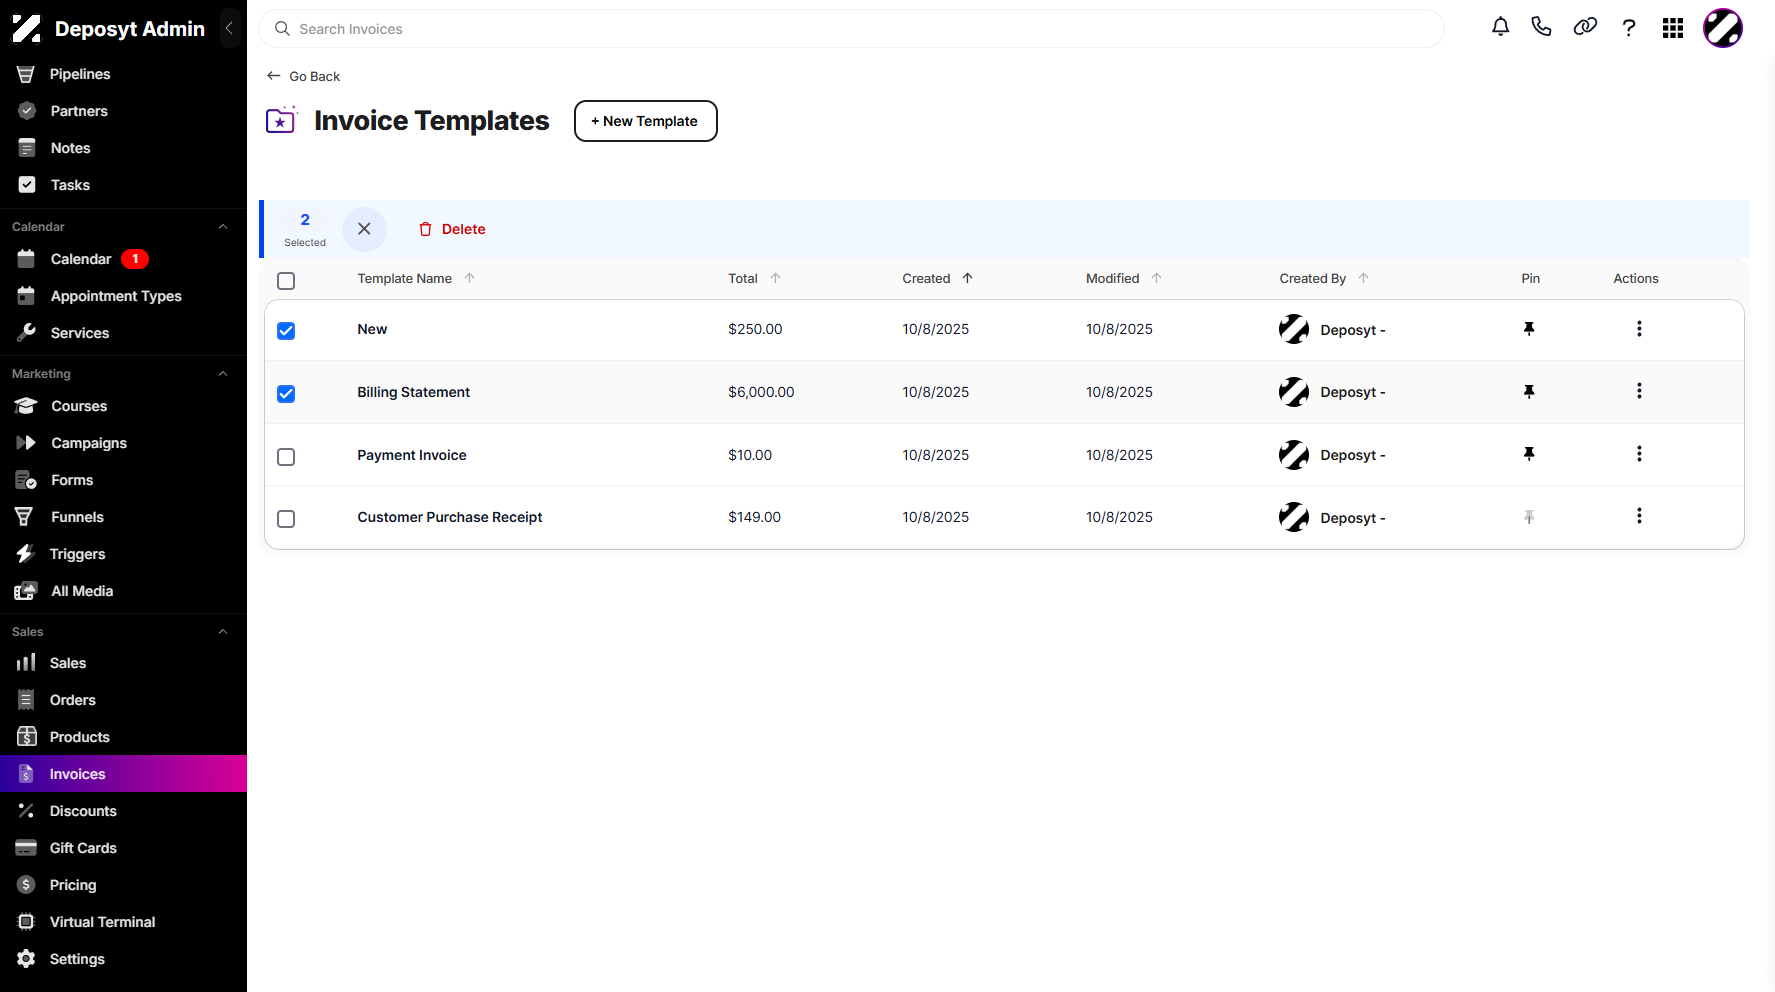Open the Billing Statement template name
This screenshot has width=1775, height=992.
coord(413,392)
